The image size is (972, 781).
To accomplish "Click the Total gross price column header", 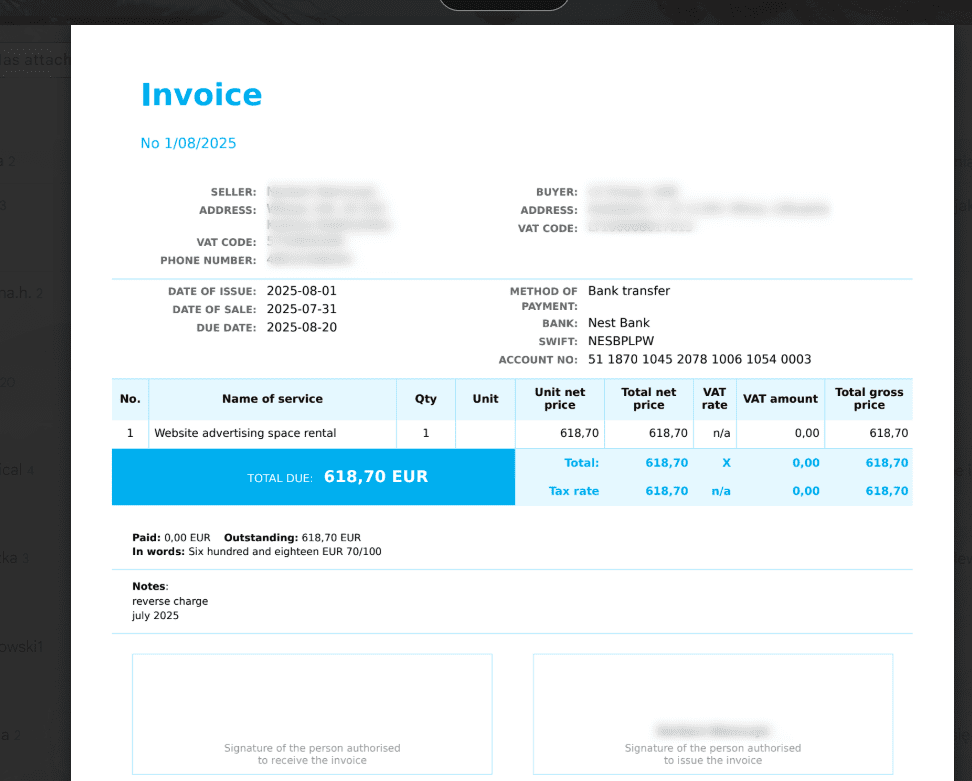I will pos(868,399).
